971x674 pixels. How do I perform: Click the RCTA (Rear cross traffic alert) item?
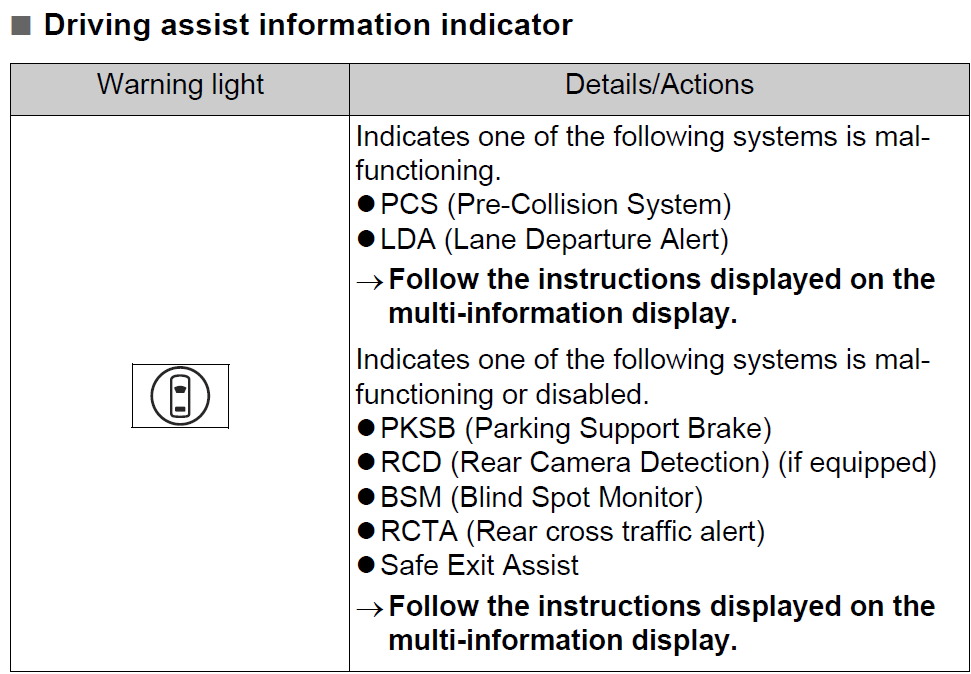tap(573, 532)
